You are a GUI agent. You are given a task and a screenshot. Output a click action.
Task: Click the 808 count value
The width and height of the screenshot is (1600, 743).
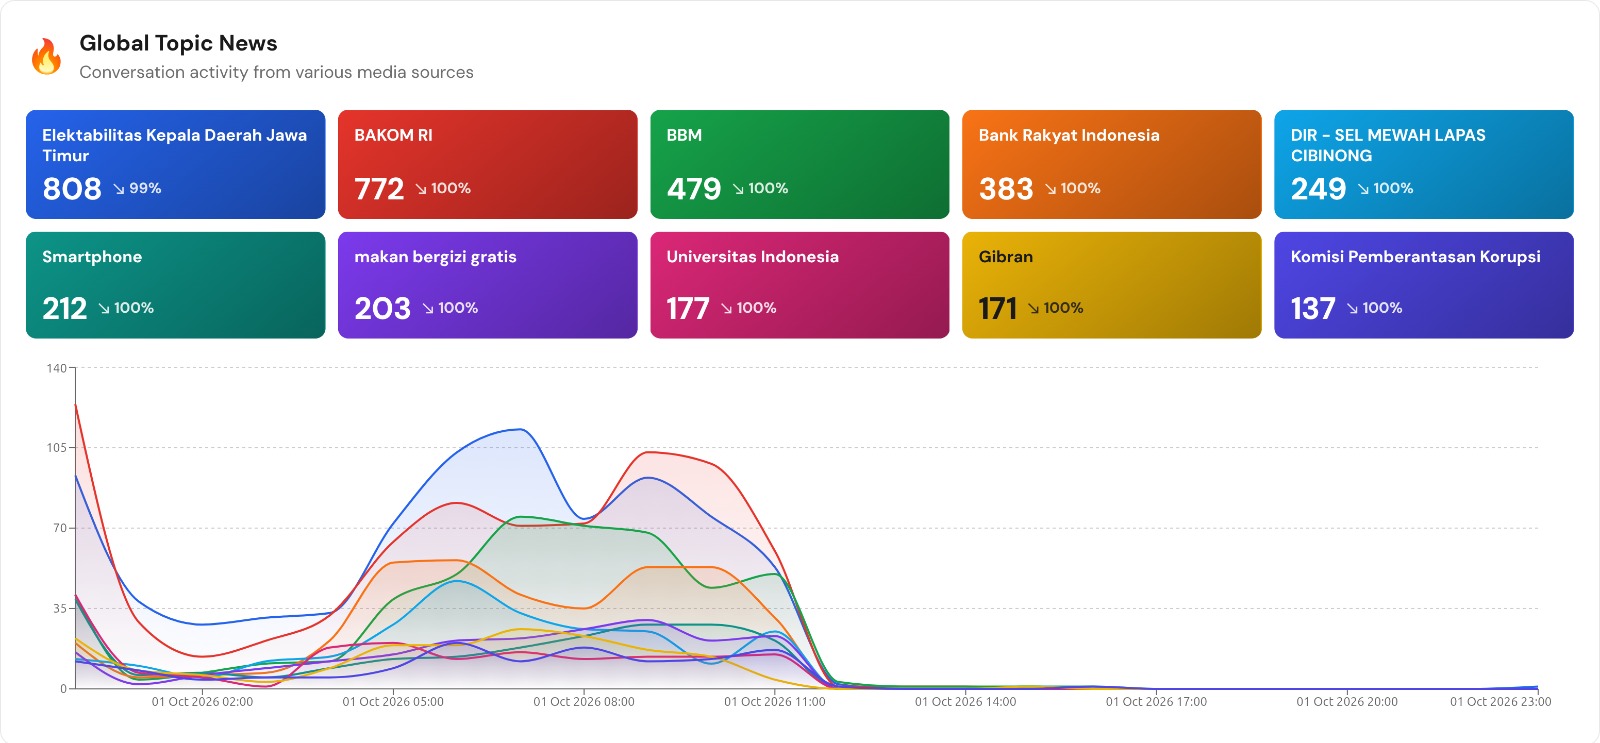[x=72, y=188]
